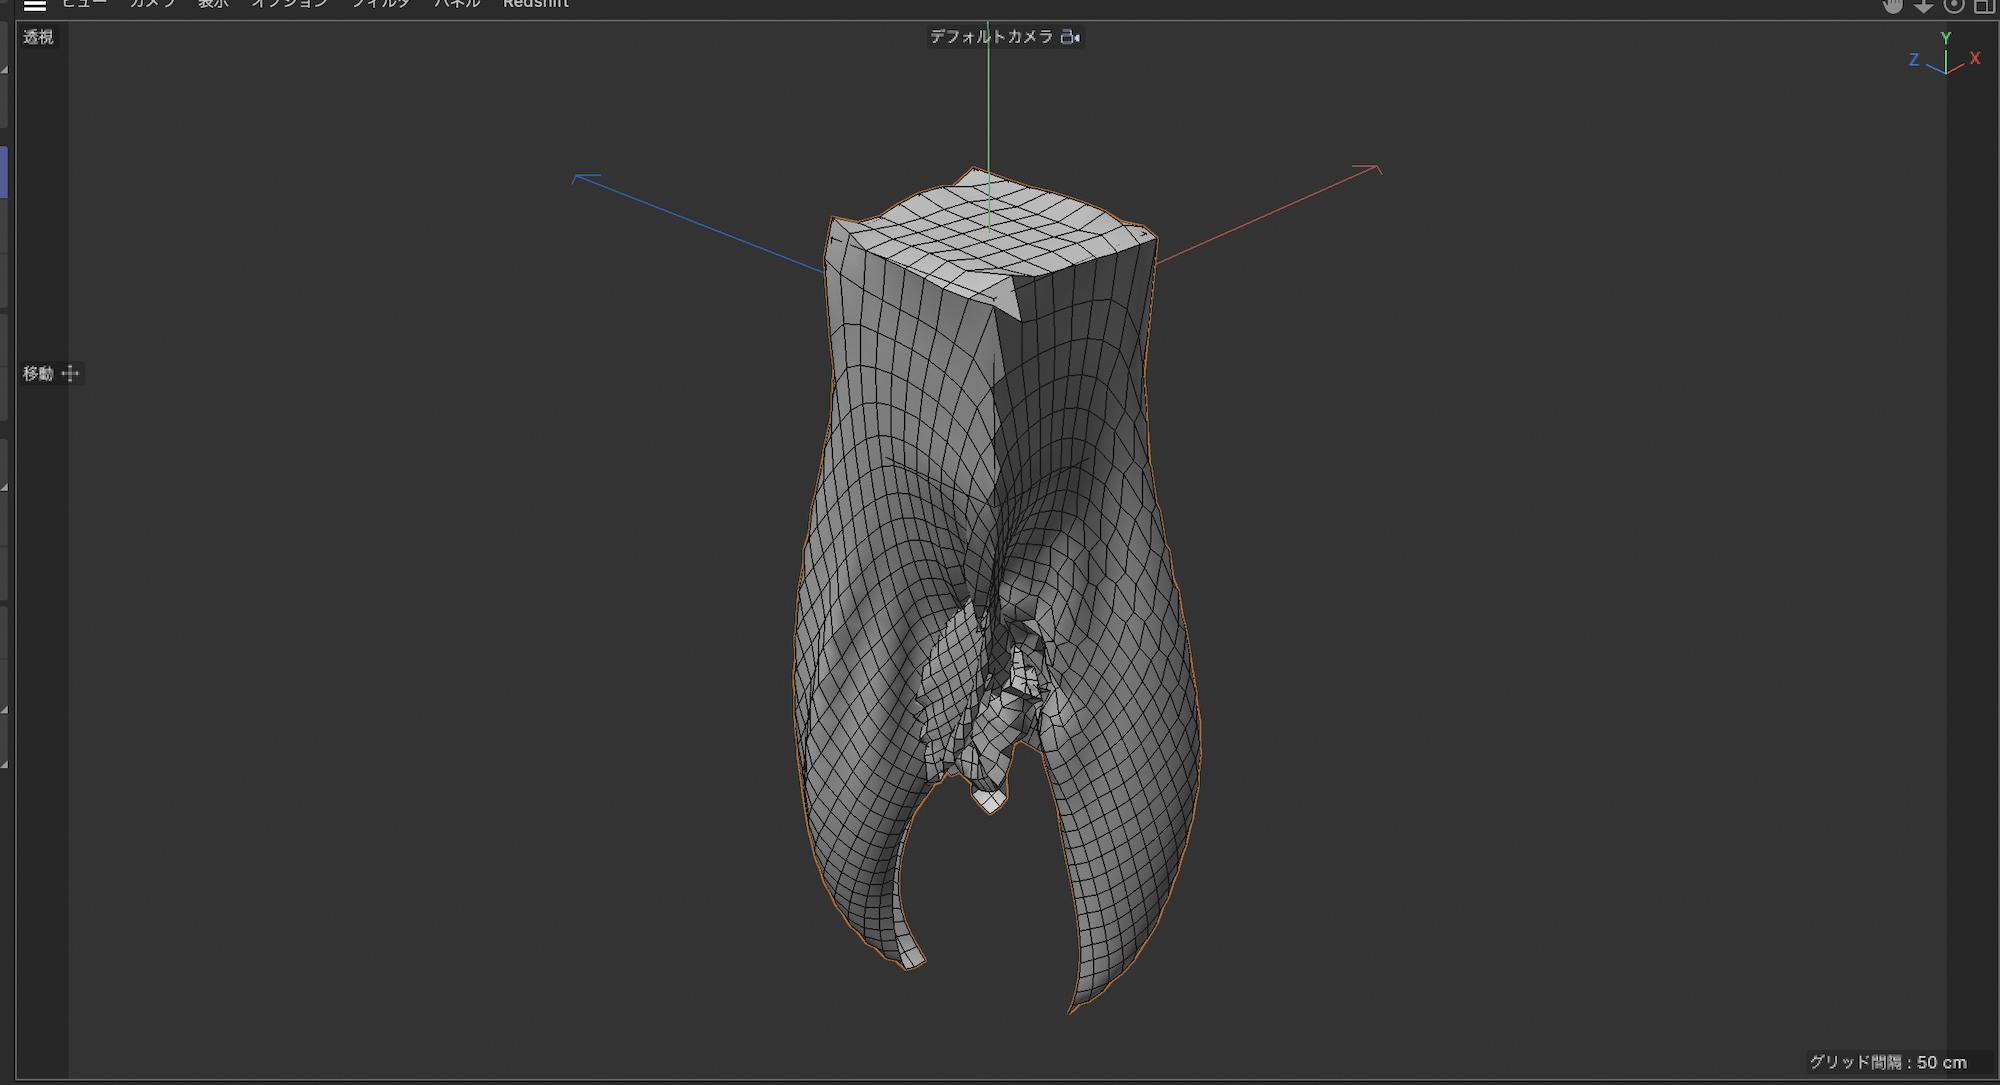Open the Redshift menu
The height and width of the screenshot is (1085, 2000).
tap(536, 4)
